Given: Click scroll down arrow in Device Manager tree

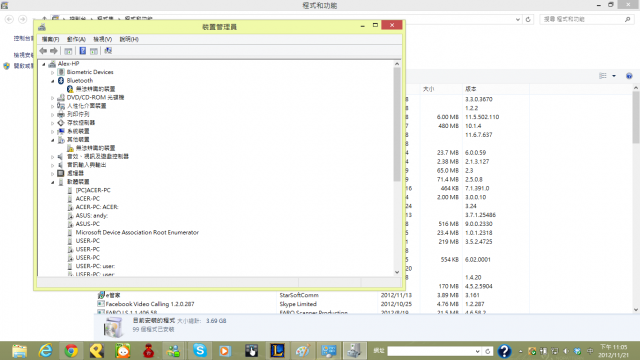Looking at the screenshot, I should coord(397,272).
